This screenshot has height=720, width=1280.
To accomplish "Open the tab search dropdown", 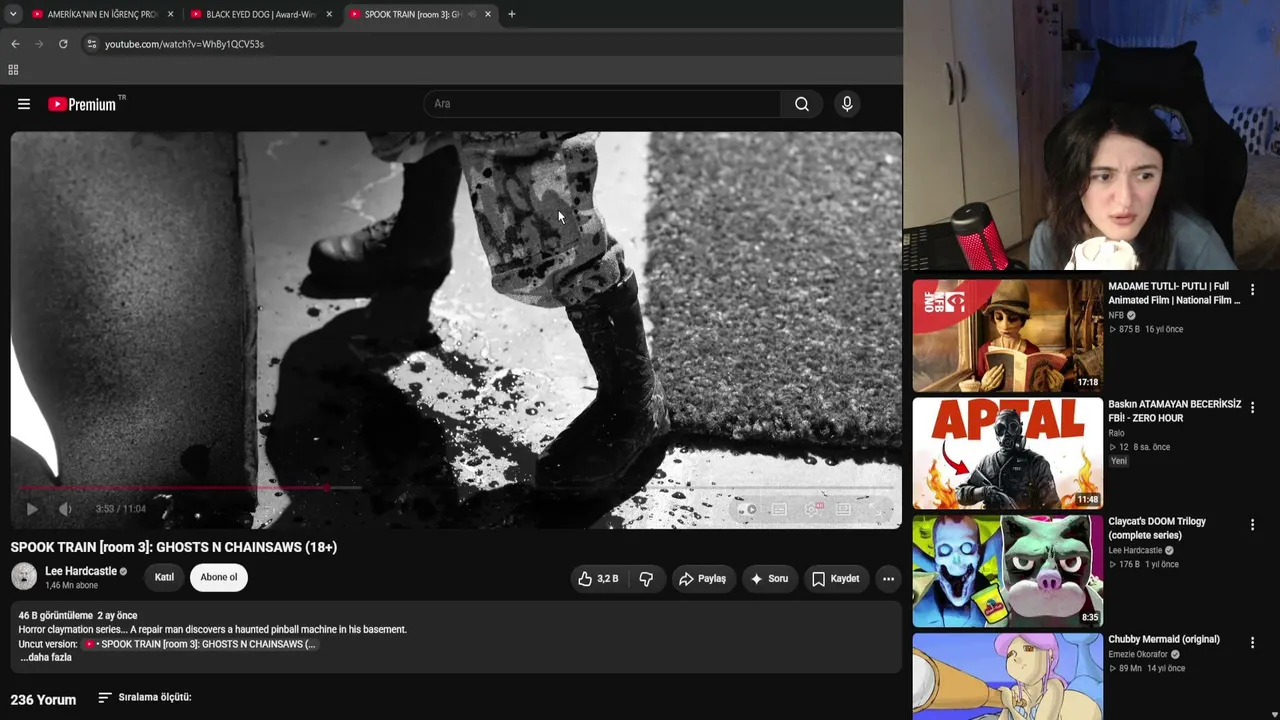I will pos(13,14).
